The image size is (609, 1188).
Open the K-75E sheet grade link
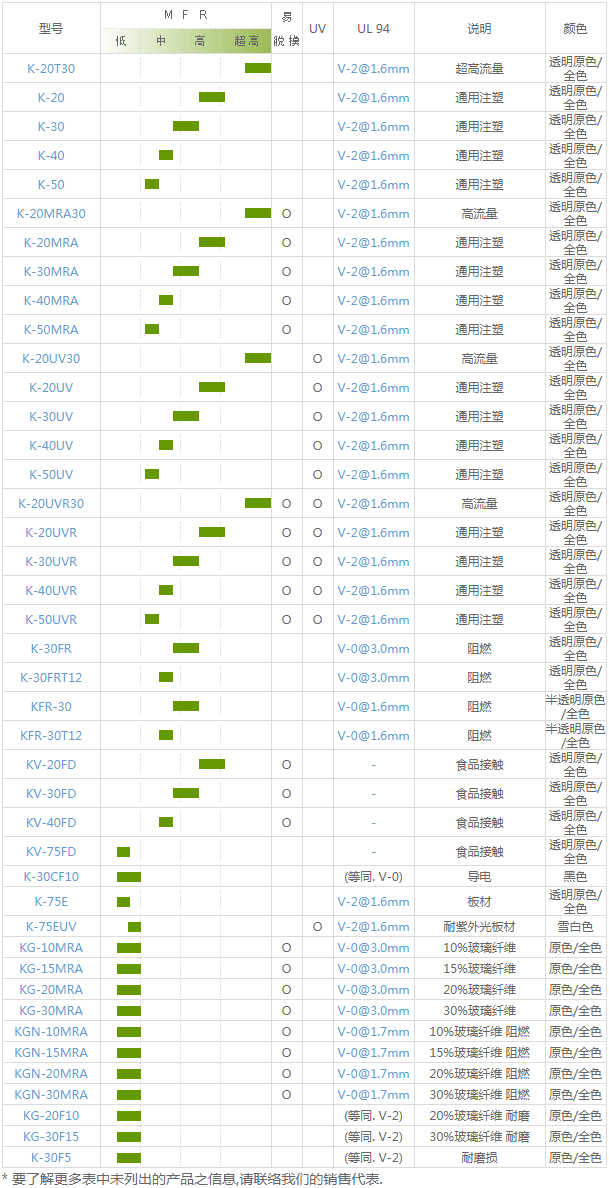pyautogui.click(x=50, y=902)
